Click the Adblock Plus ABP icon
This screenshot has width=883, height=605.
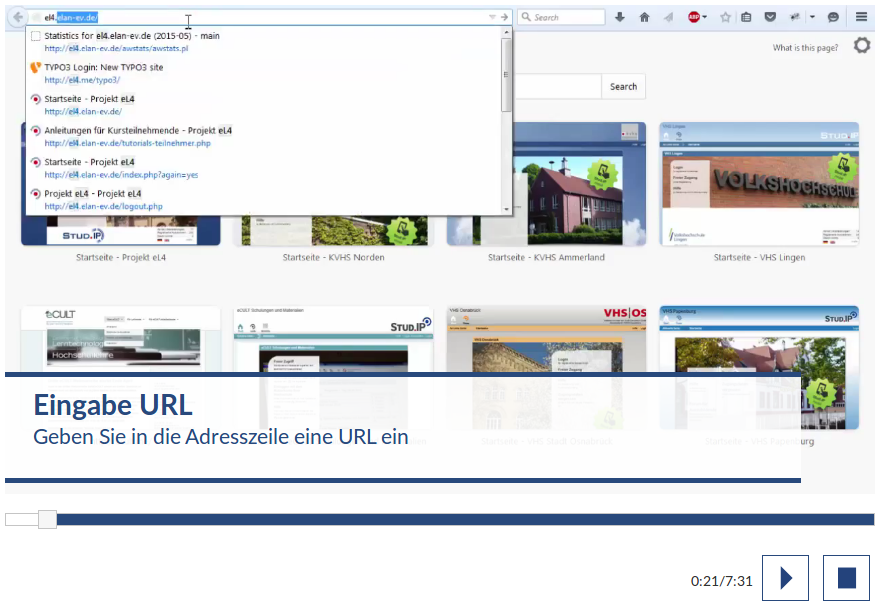[694, 17]
